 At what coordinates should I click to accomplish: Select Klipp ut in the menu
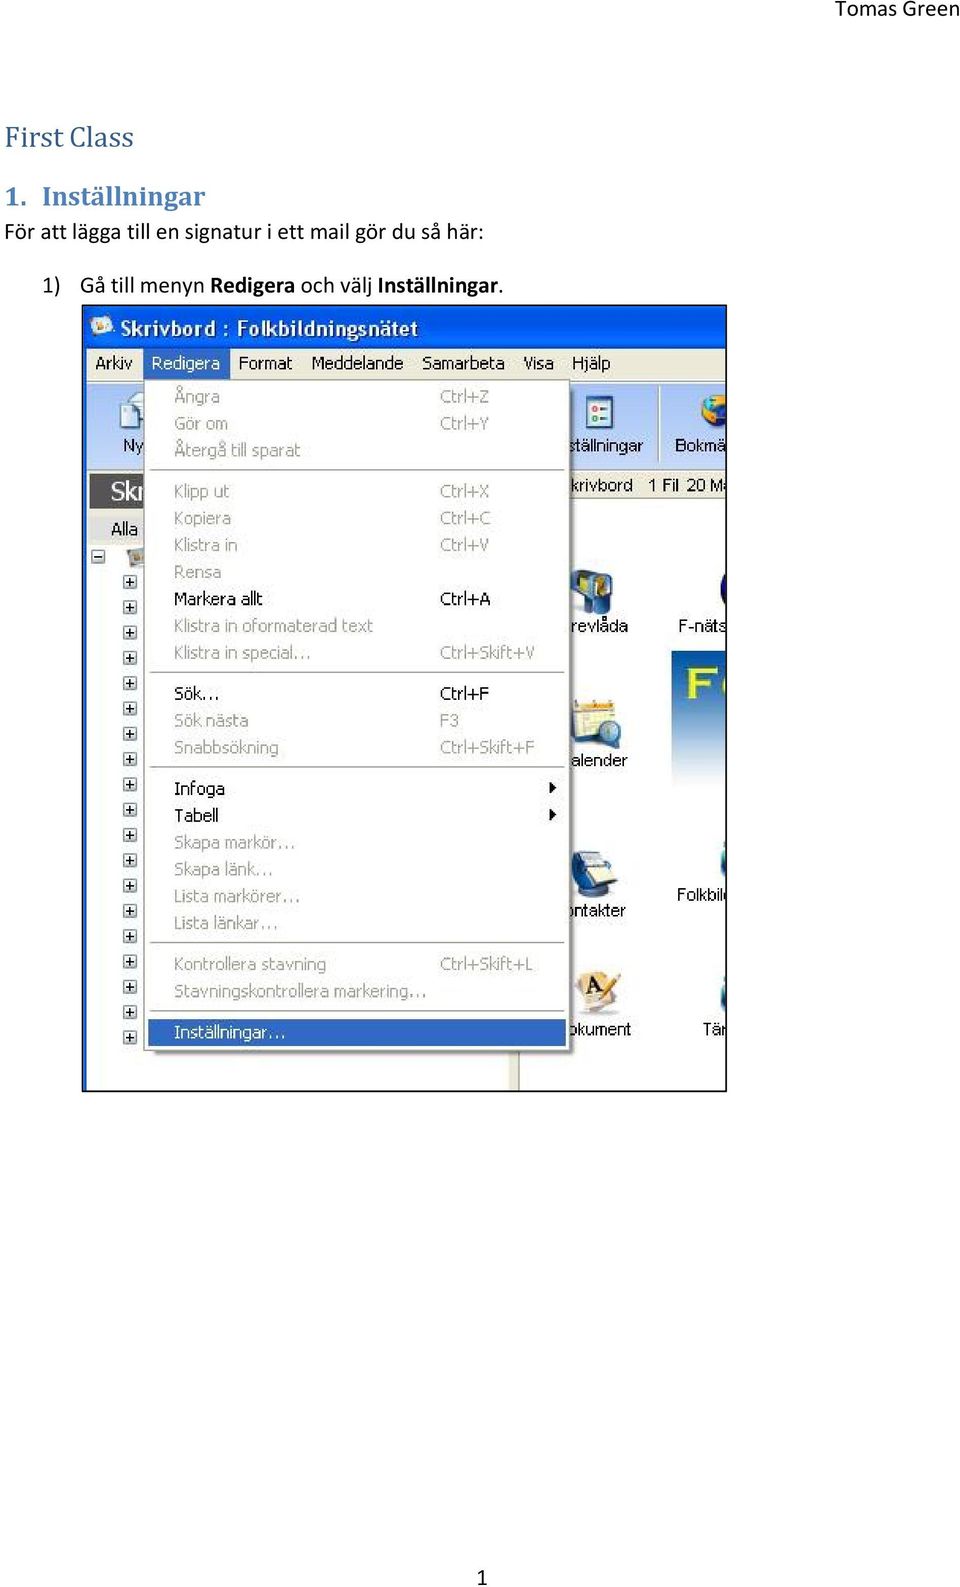click(x=357, y=491)
